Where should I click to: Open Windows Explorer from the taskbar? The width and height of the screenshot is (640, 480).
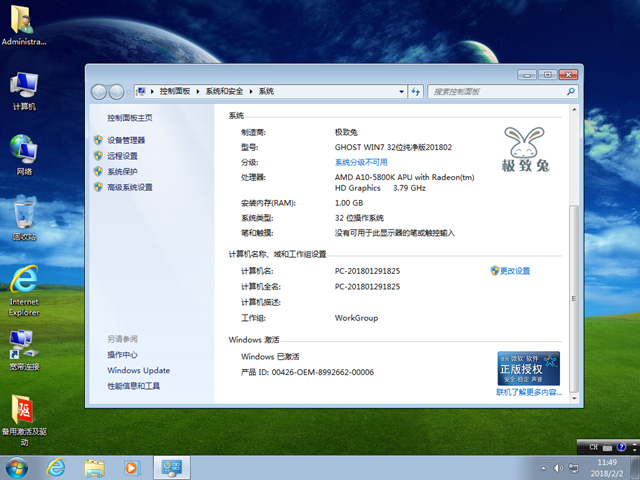click(94, 468)
